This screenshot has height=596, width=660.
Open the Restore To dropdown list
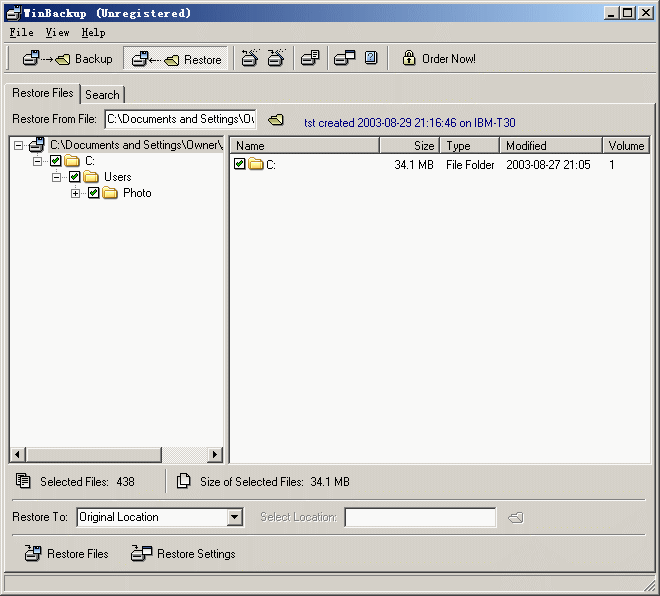235,517
